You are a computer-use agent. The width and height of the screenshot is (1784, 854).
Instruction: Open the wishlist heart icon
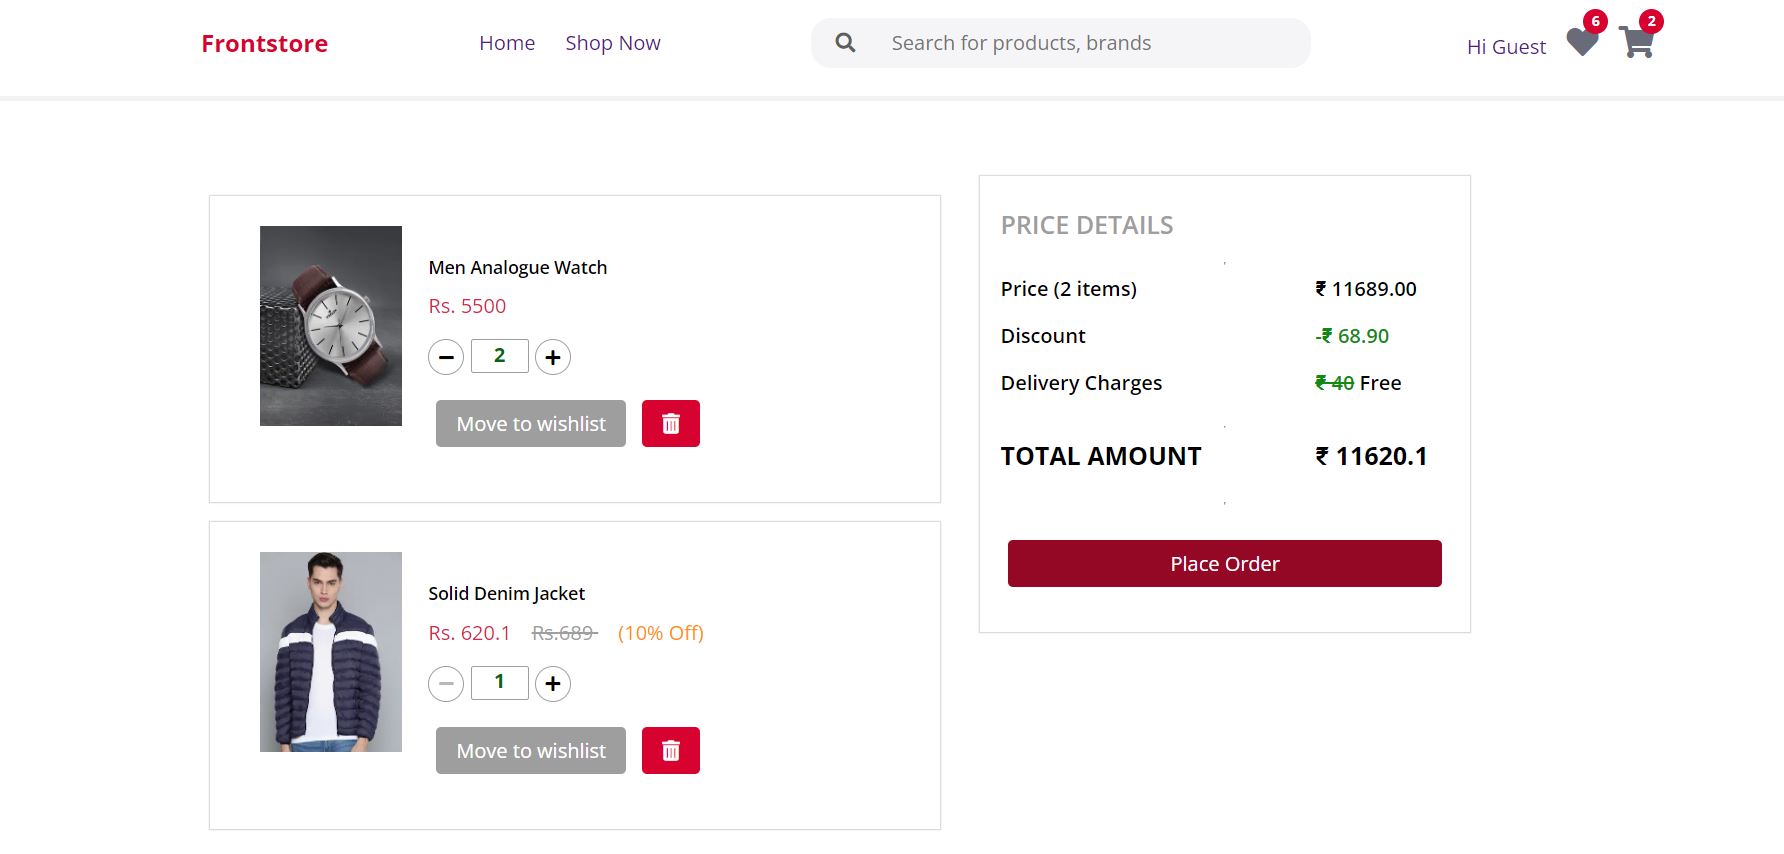pyautogui.click(x=1581, y=42)
